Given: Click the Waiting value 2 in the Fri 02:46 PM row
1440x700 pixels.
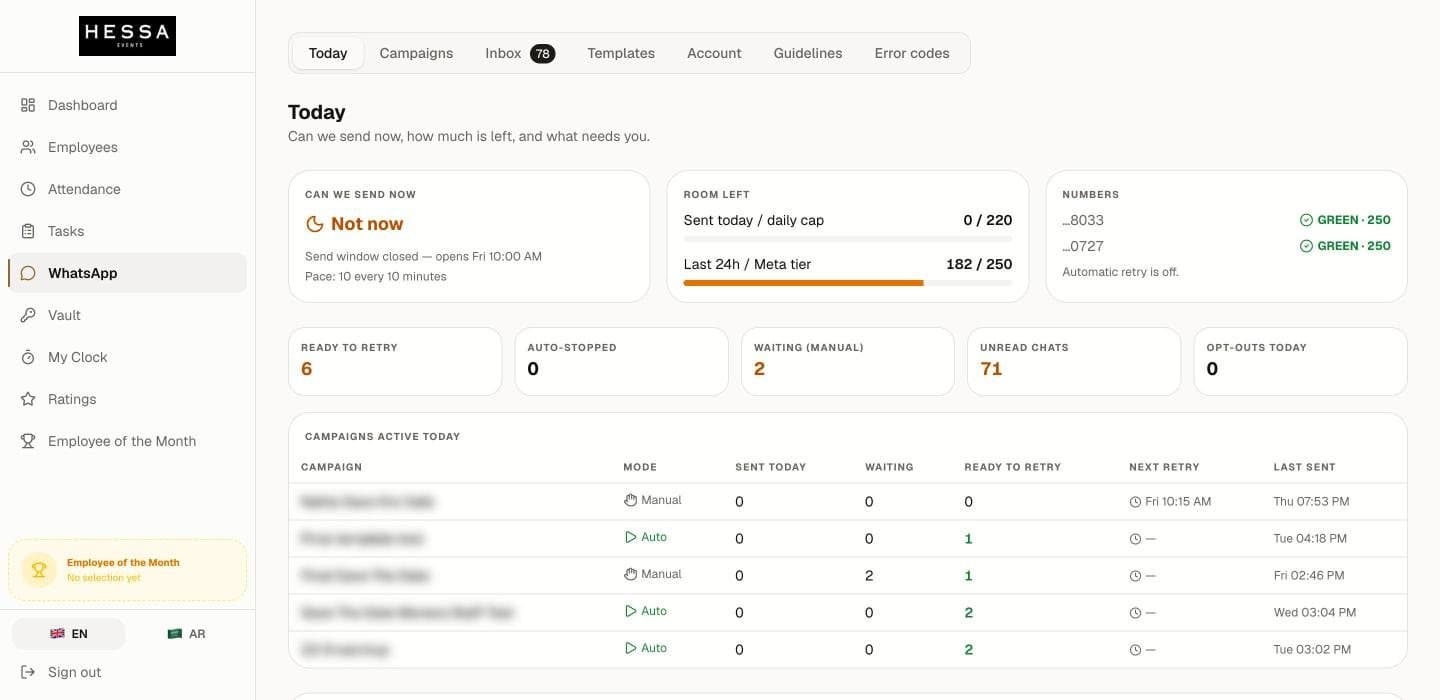Looking at the screenshot, I should pos(869,576).
